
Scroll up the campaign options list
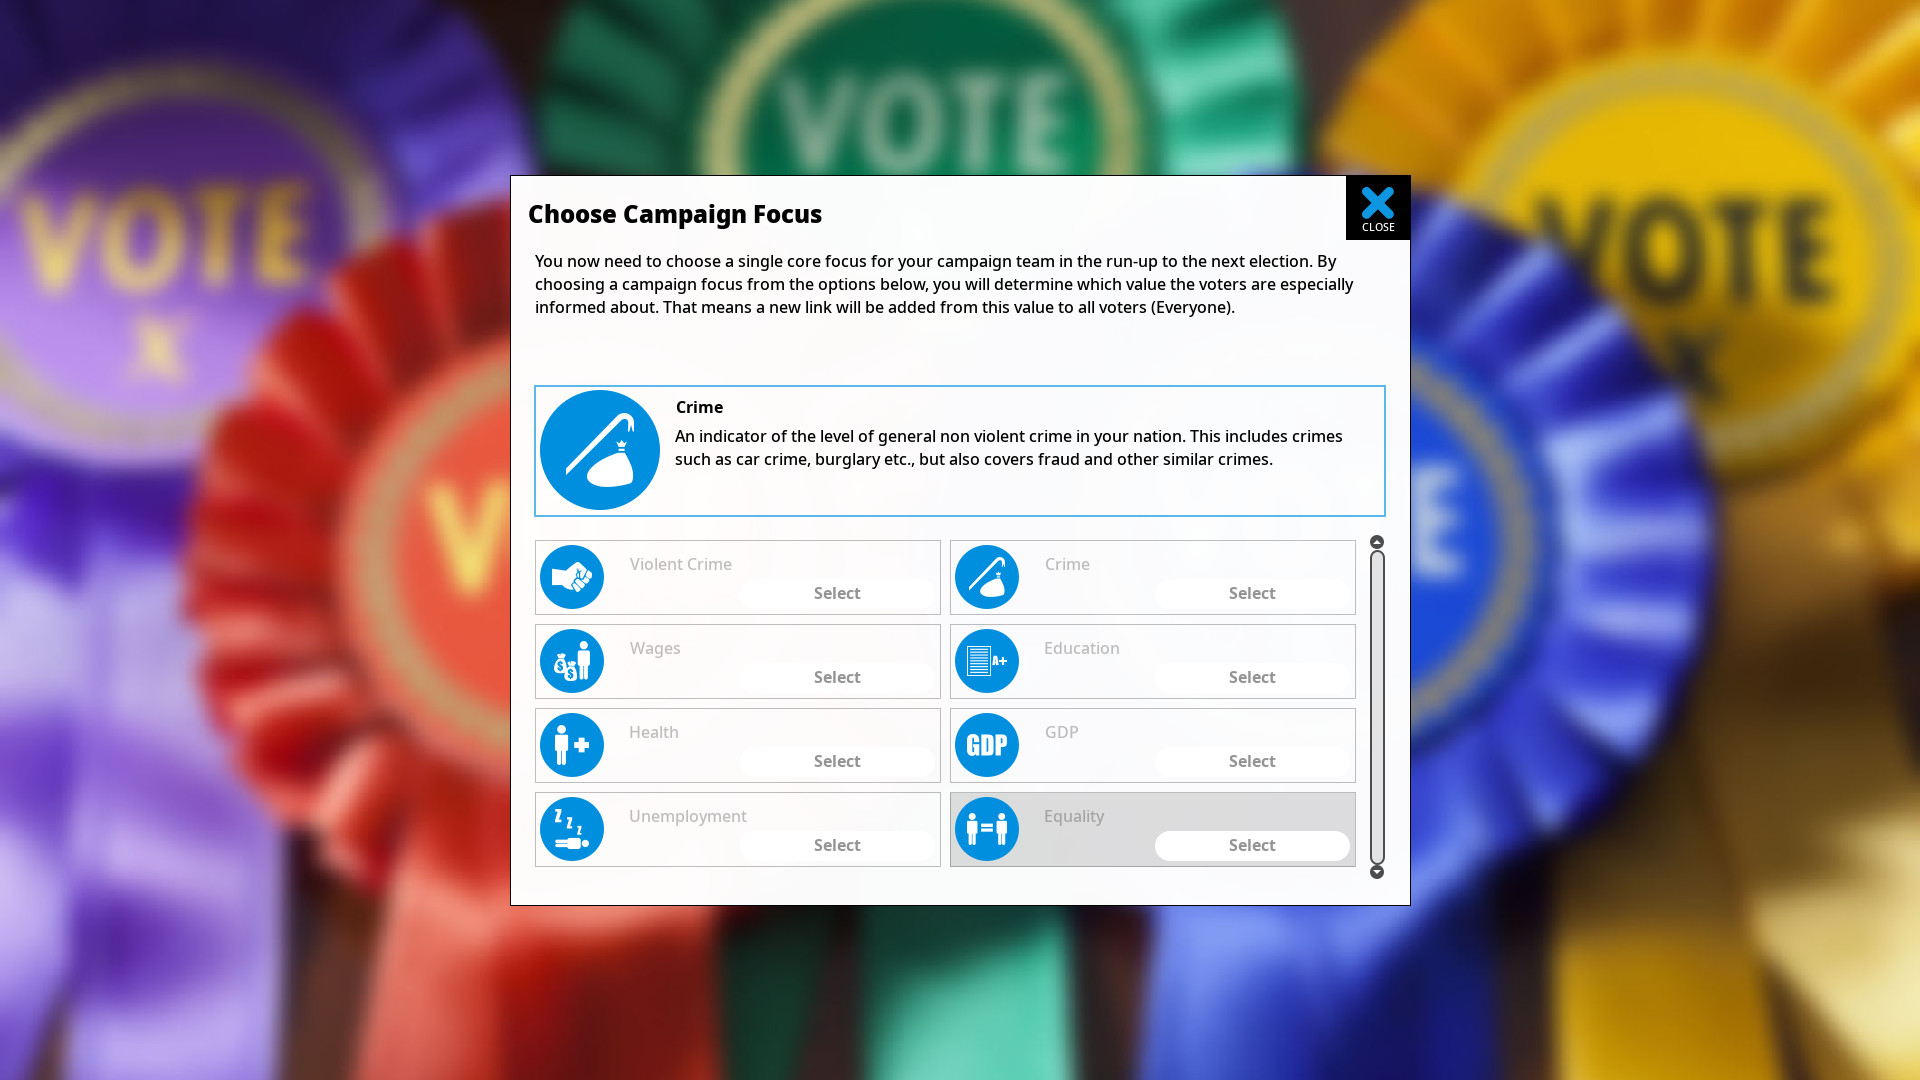pyautogui.click(x=1377, y=542)
